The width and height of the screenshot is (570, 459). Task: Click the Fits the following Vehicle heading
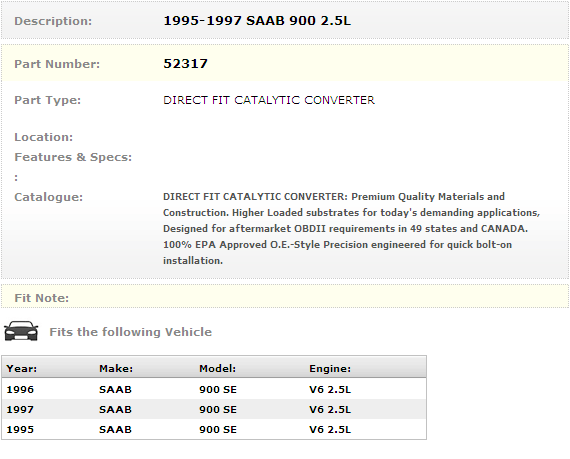tap(131, 332)
